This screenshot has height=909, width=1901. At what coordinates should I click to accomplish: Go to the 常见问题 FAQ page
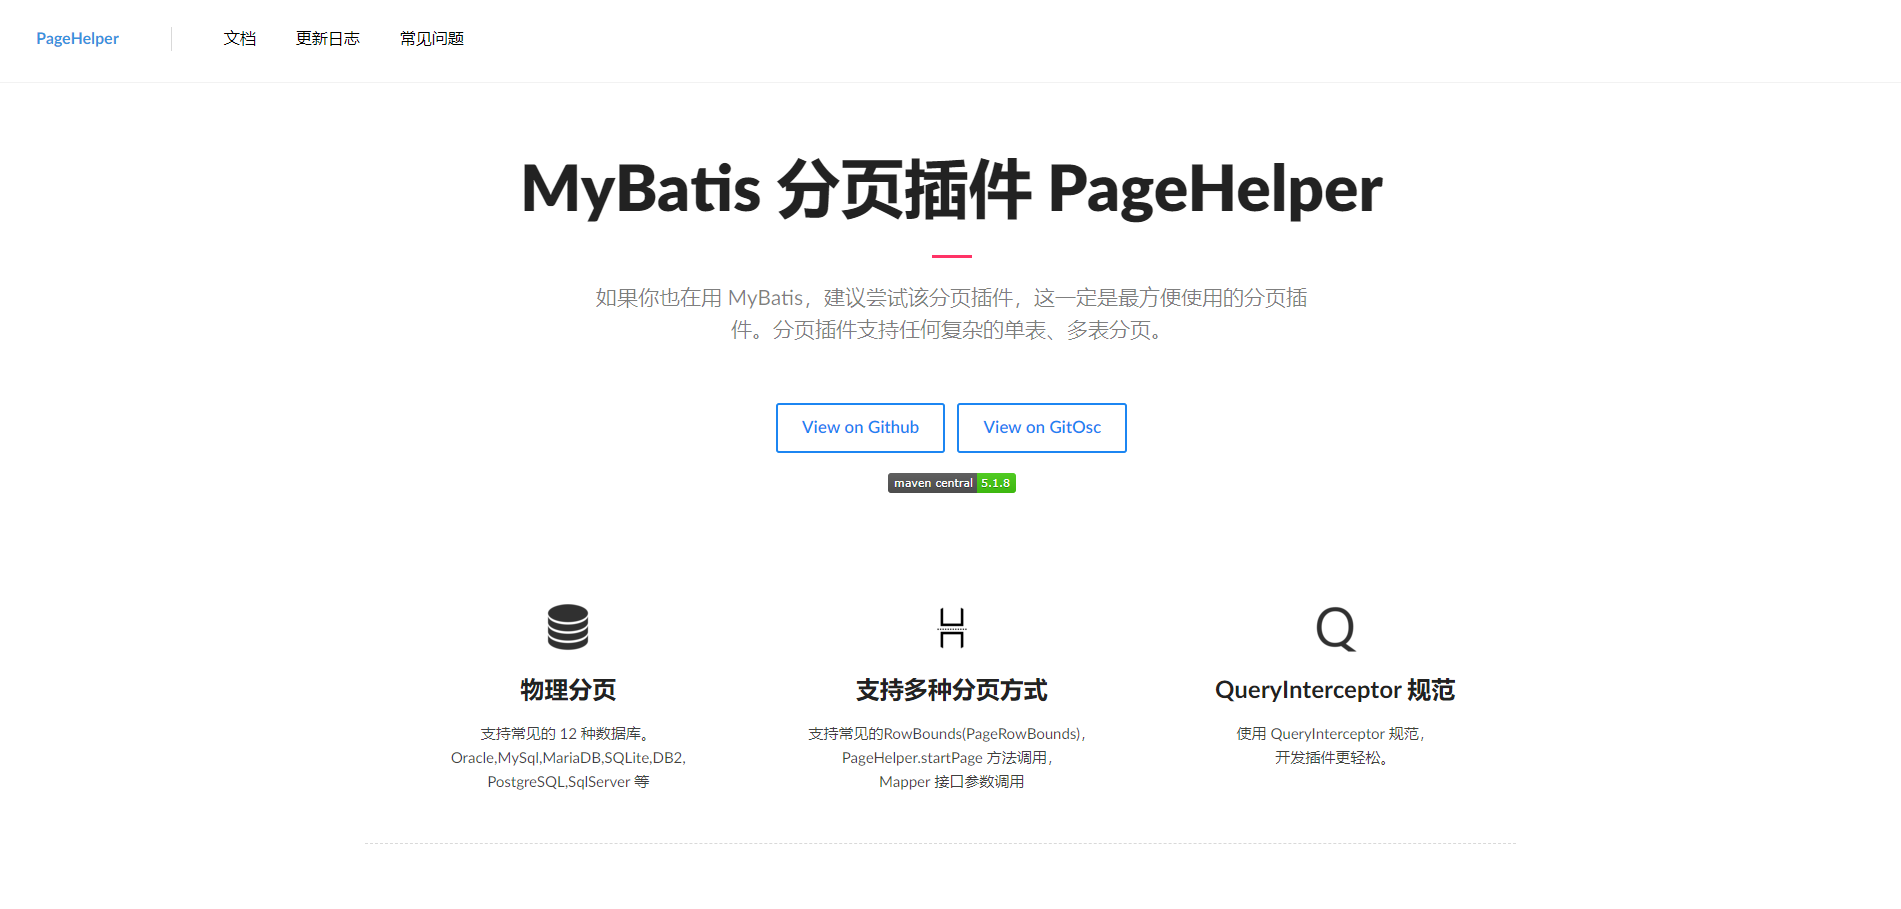pos(431,39)
